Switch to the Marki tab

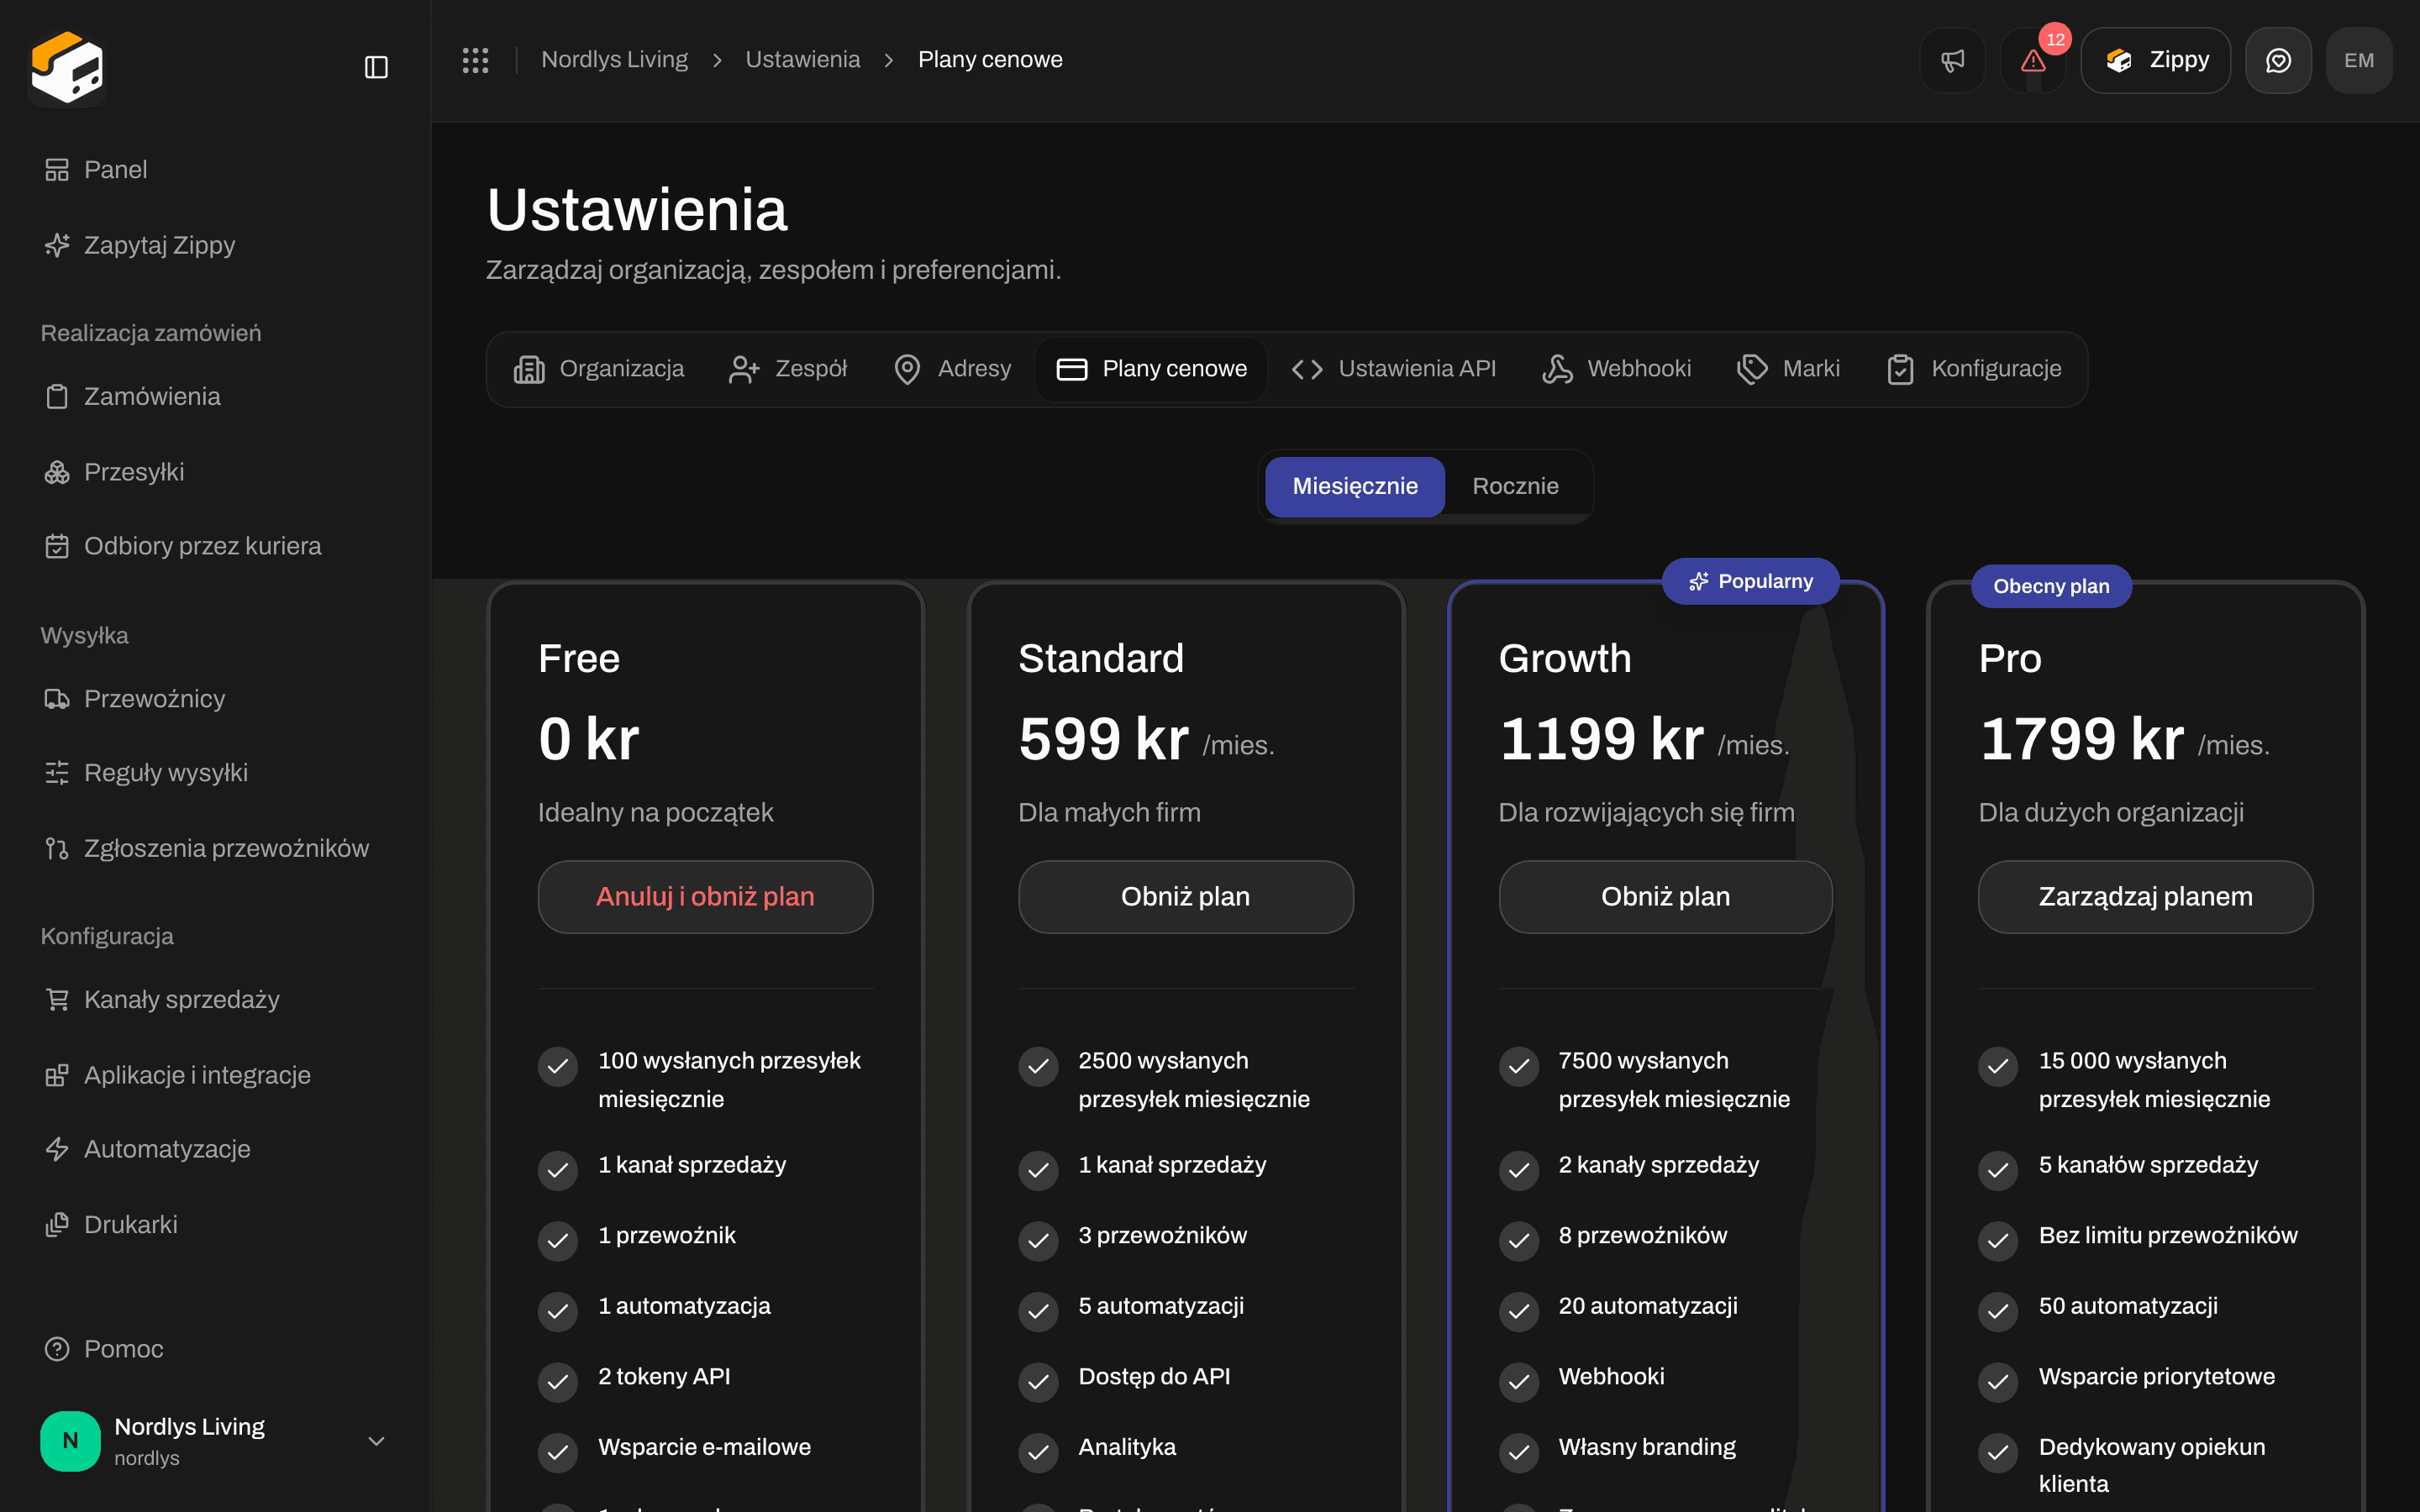point(1788,369)
